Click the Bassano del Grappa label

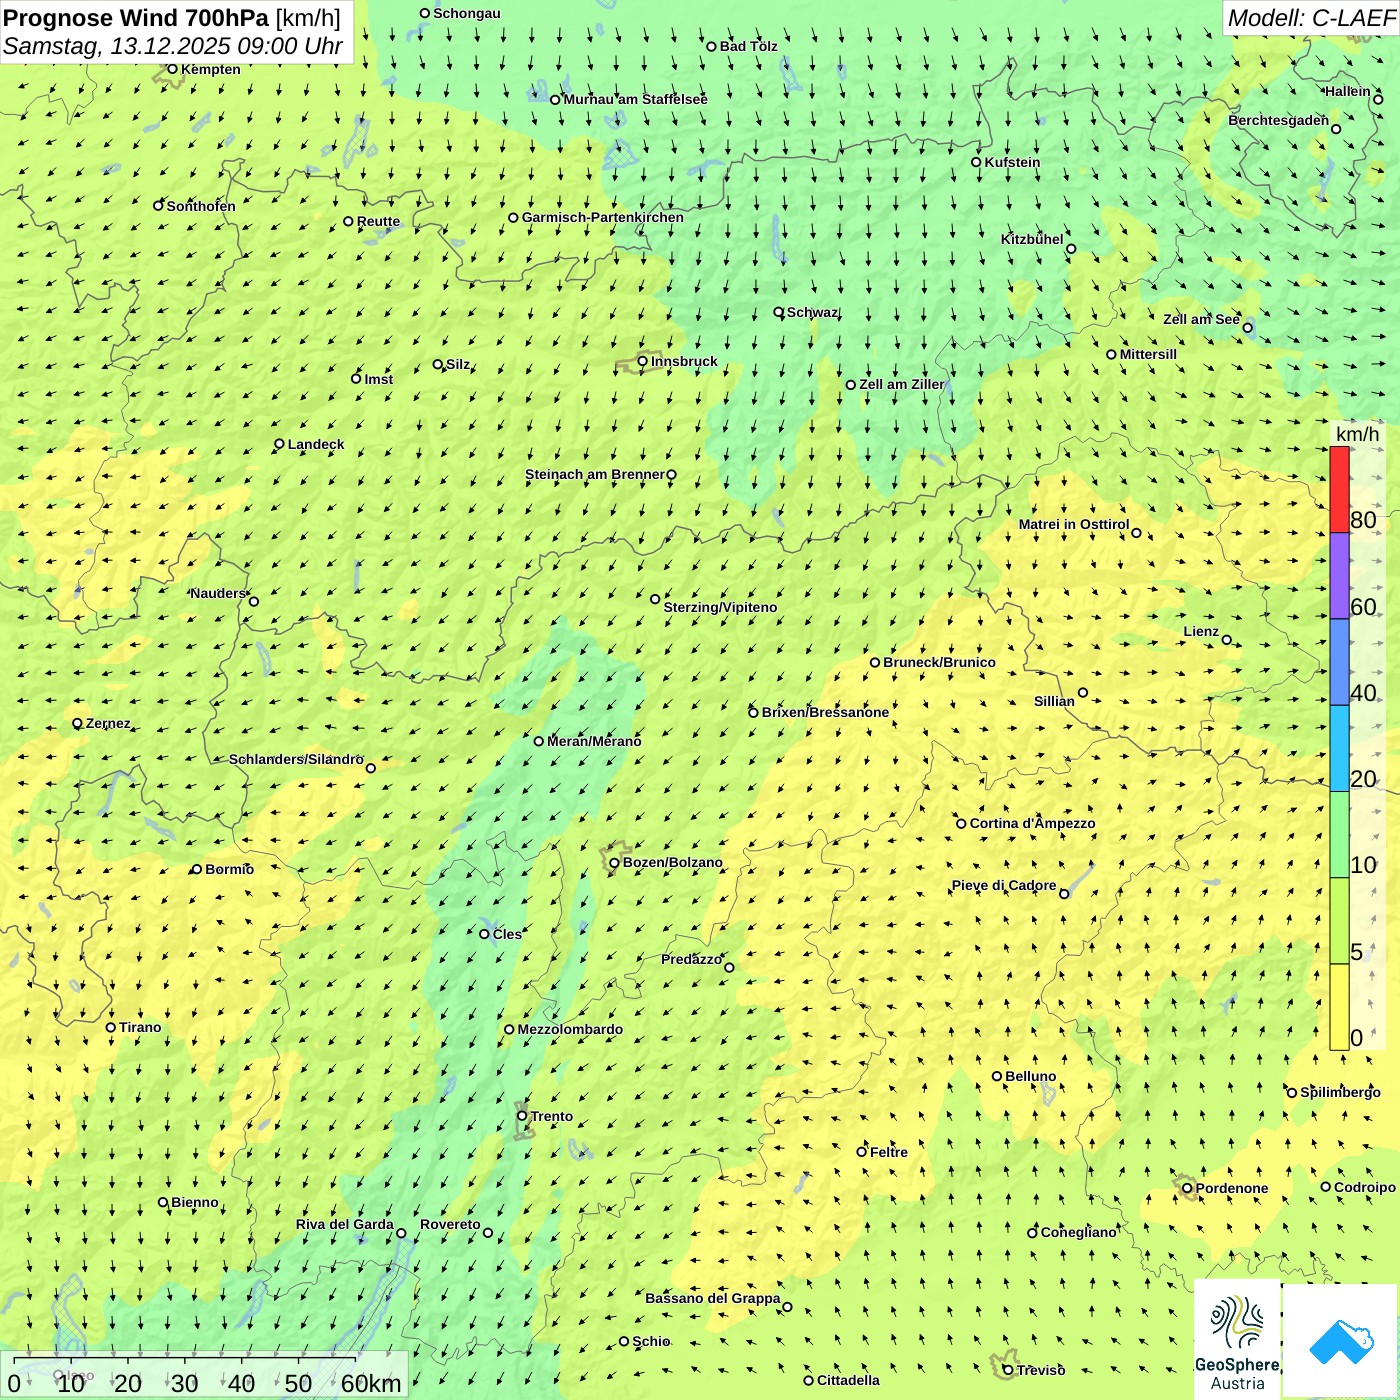pyautogui.click(x=712, y=1298)
